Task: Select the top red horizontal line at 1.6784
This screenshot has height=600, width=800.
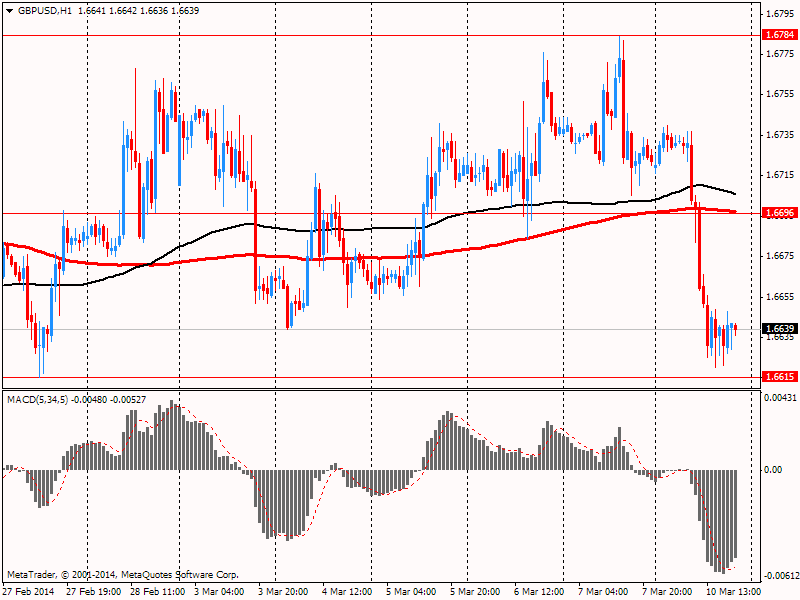Action: 381,35
